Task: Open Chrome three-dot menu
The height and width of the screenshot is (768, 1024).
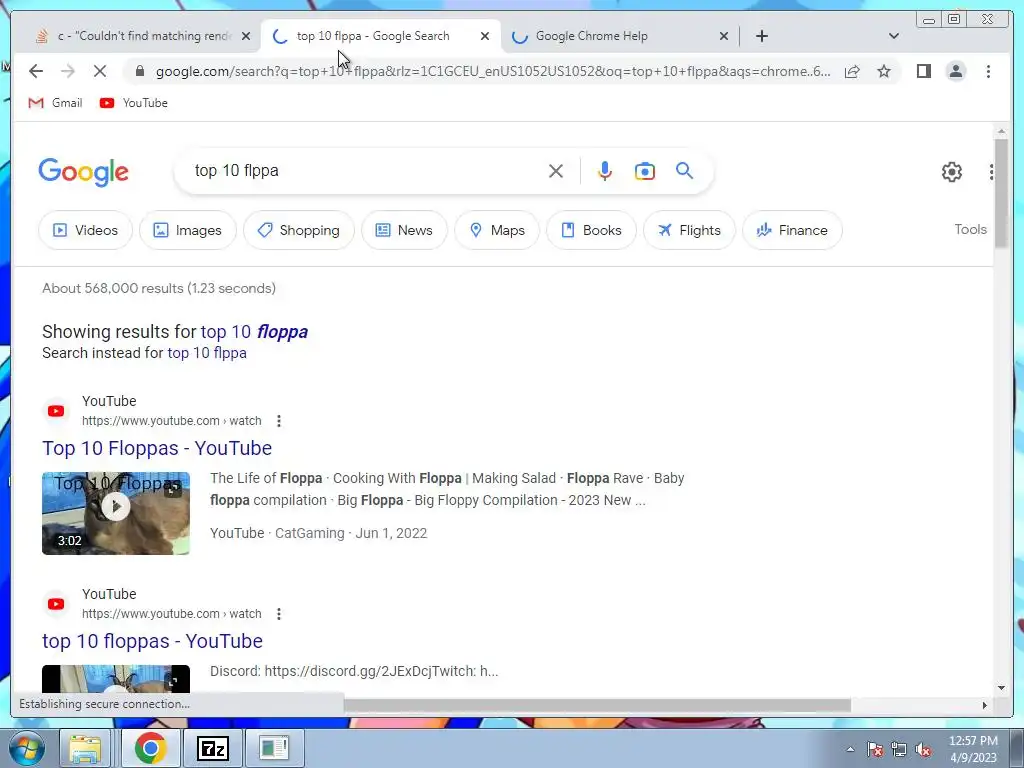Action: click(988, 71)
